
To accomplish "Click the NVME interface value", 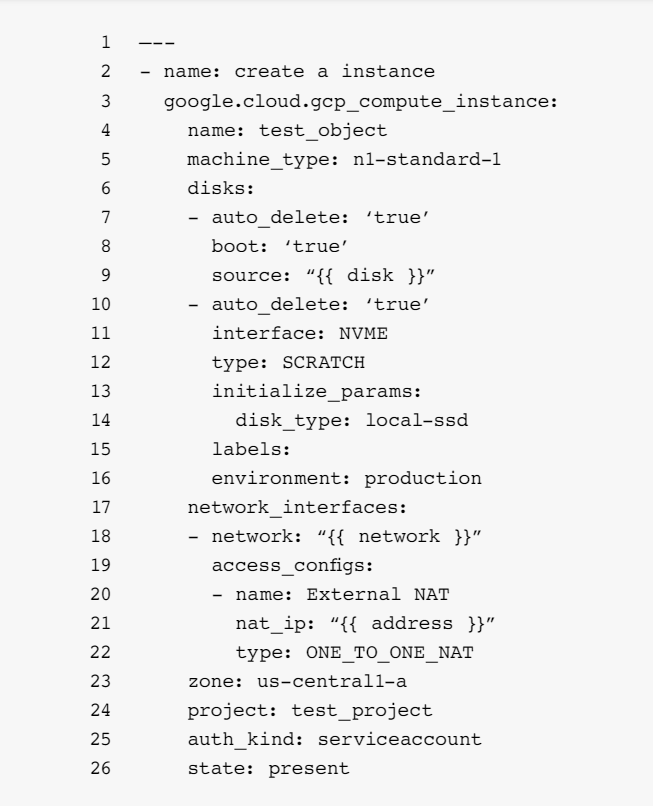I will pos(363,333).
